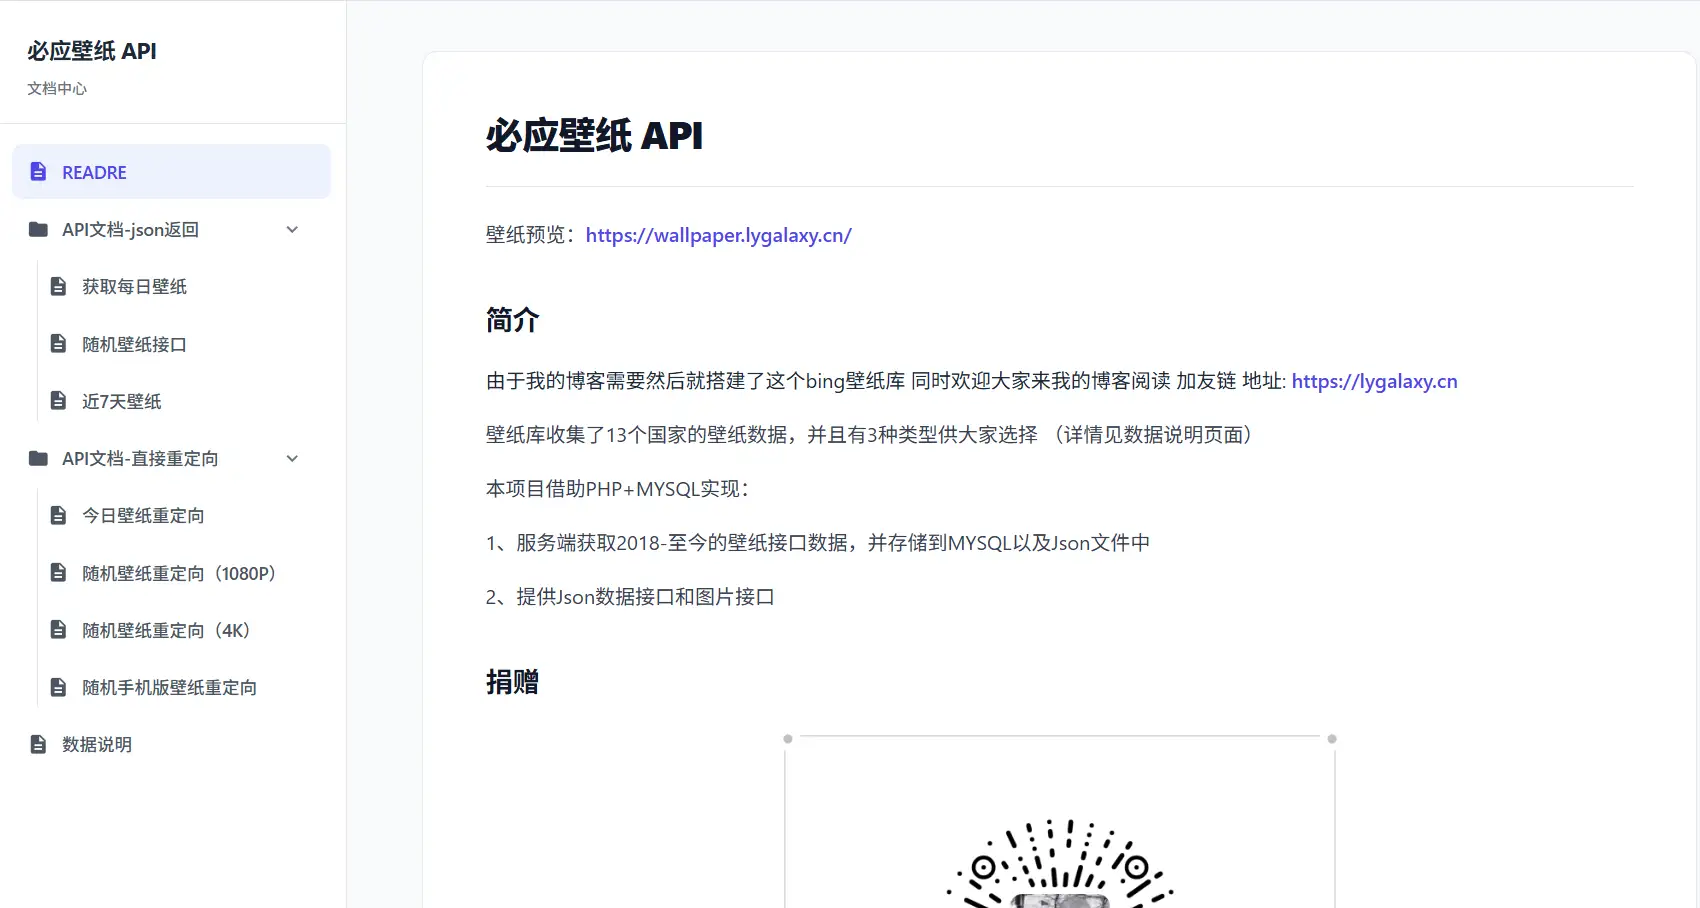1700x908 pixels.
Task: Click the document icon beside READRE
Action: (x=38, y=172)
